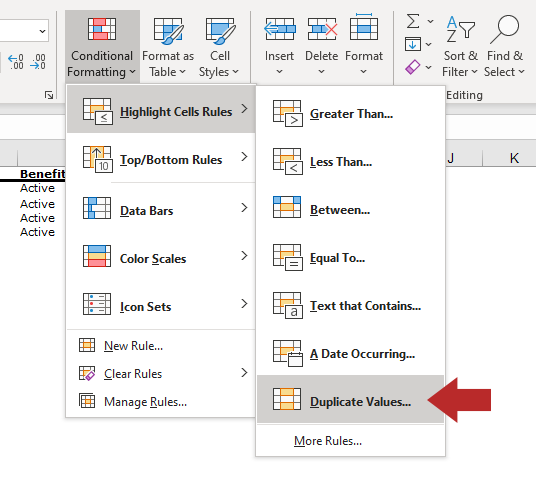Click the Decrease Decimal icon

pyautogui.click(x=38, y=62)
